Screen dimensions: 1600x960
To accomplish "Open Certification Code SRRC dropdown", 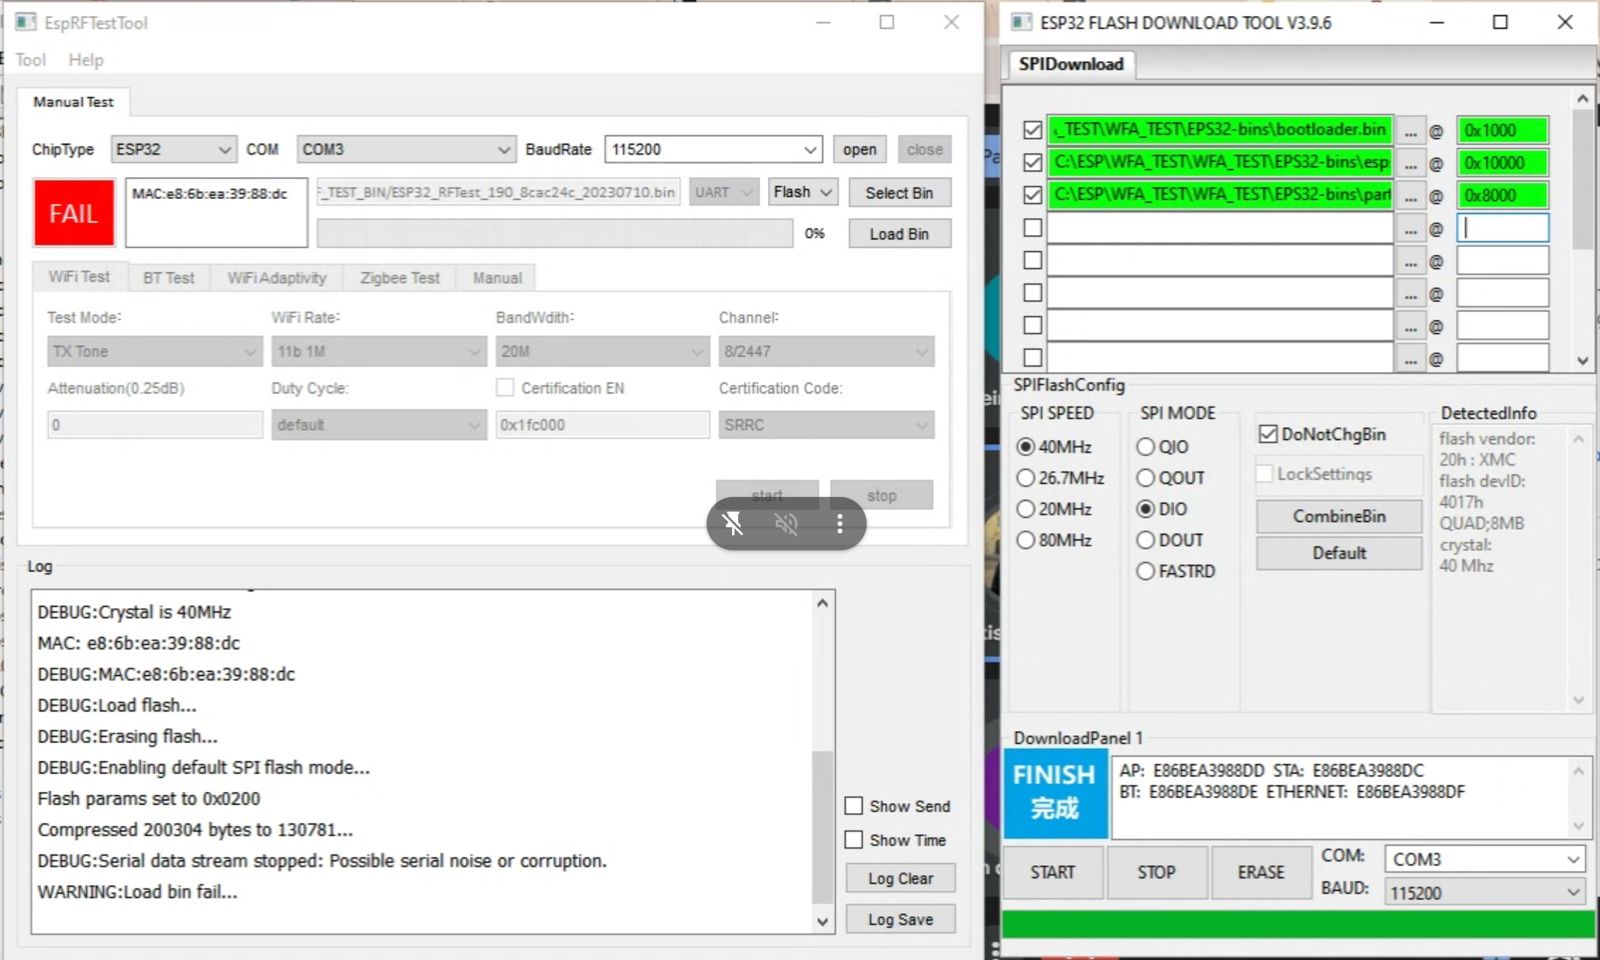I will [826, 425].
